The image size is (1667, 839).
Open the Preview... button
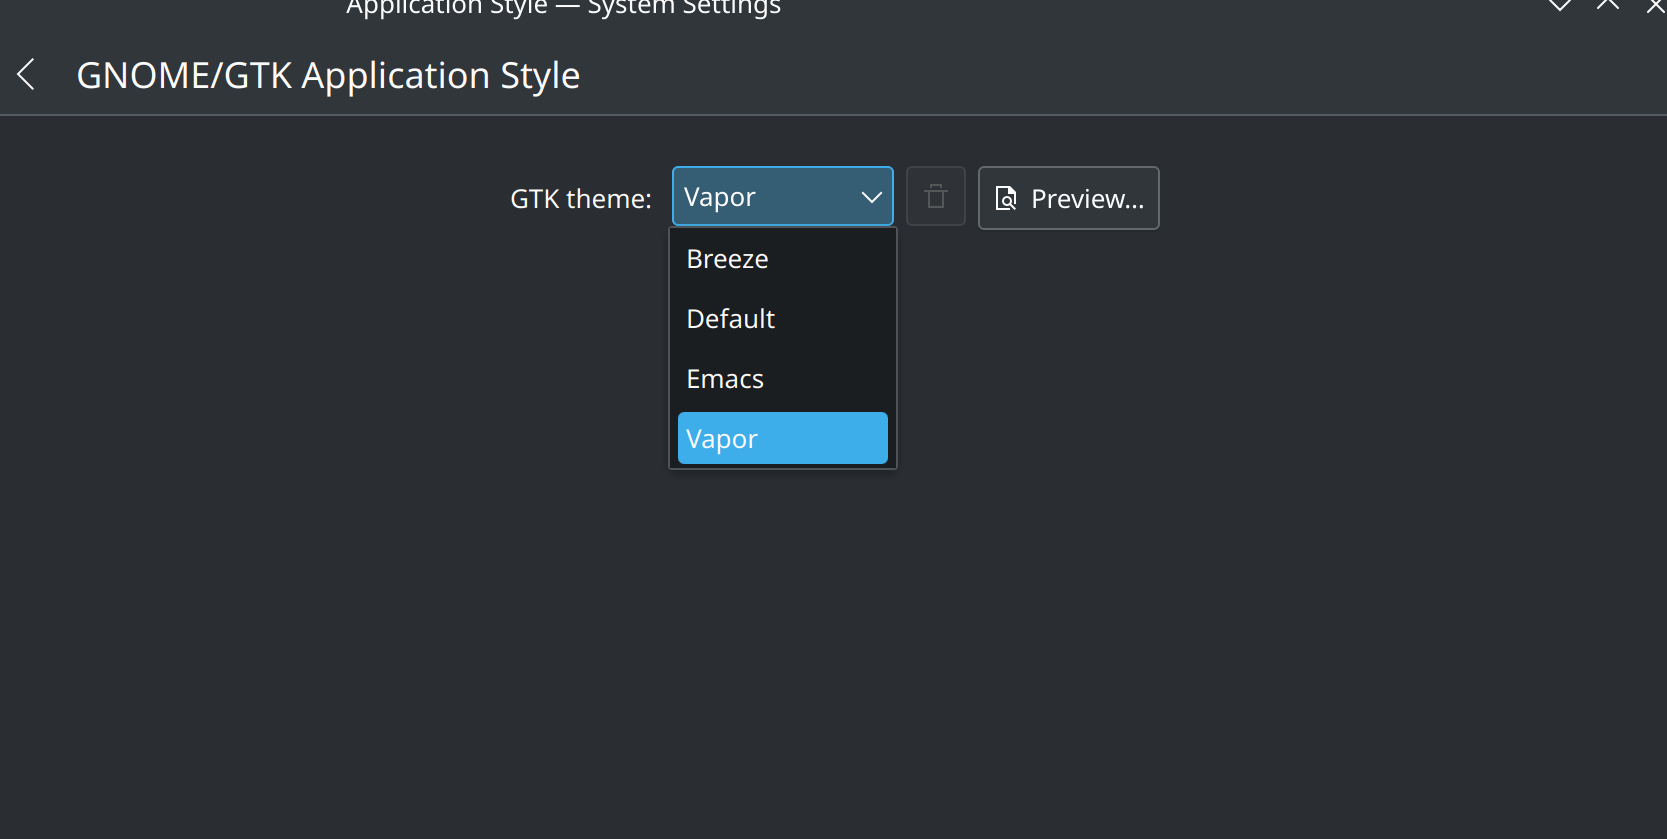coord(1068,198)
